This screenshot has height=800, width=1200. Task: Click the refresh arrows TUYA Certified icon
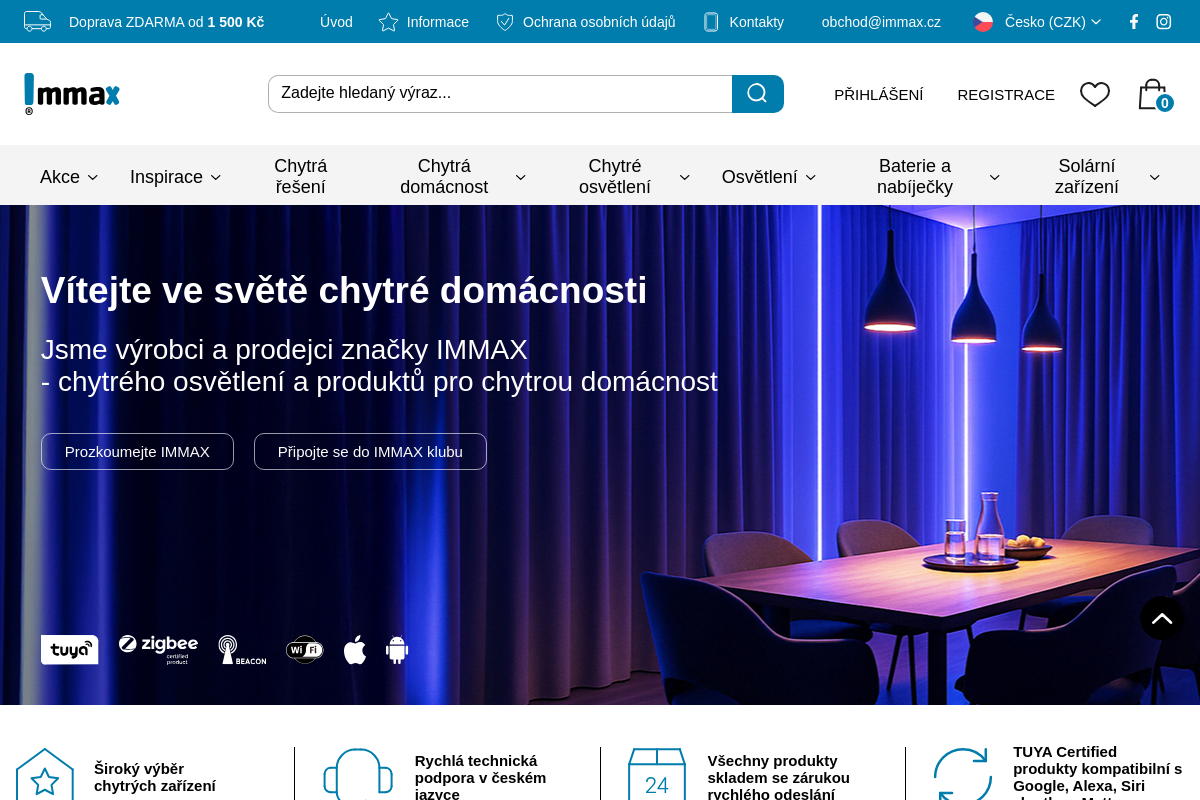coord(962,774)
